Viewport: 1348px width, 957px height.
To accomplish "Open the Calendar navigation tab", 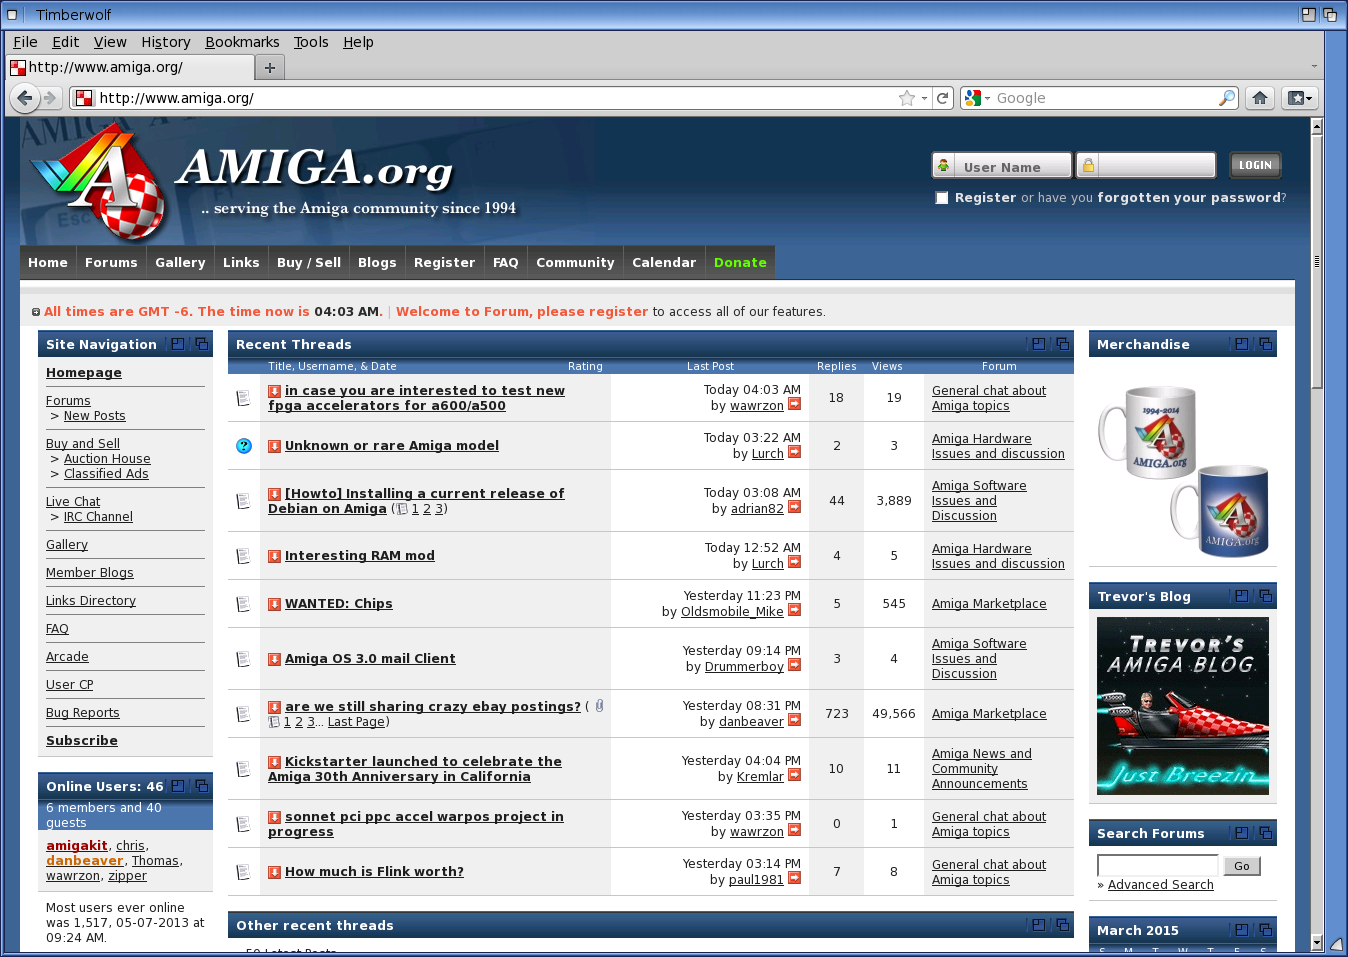I will pos(664,262).
